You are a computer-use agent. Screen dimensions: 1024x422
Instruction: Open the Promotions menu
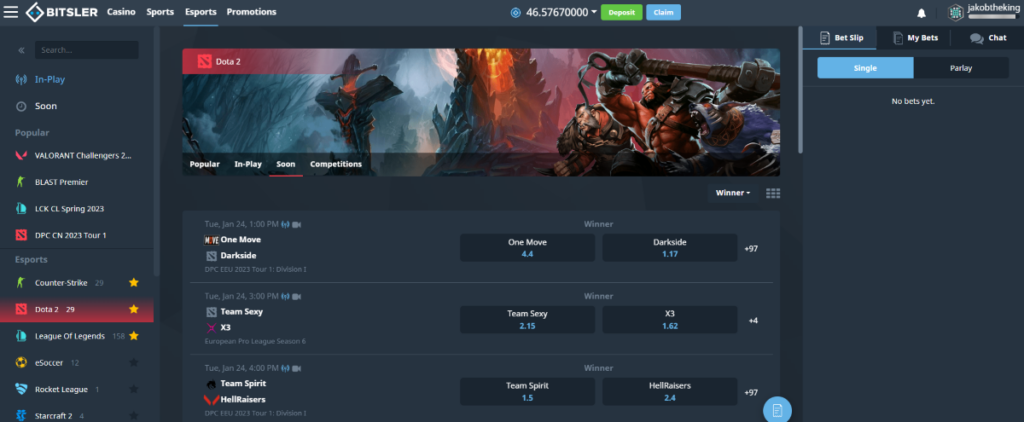coord(251,12)
